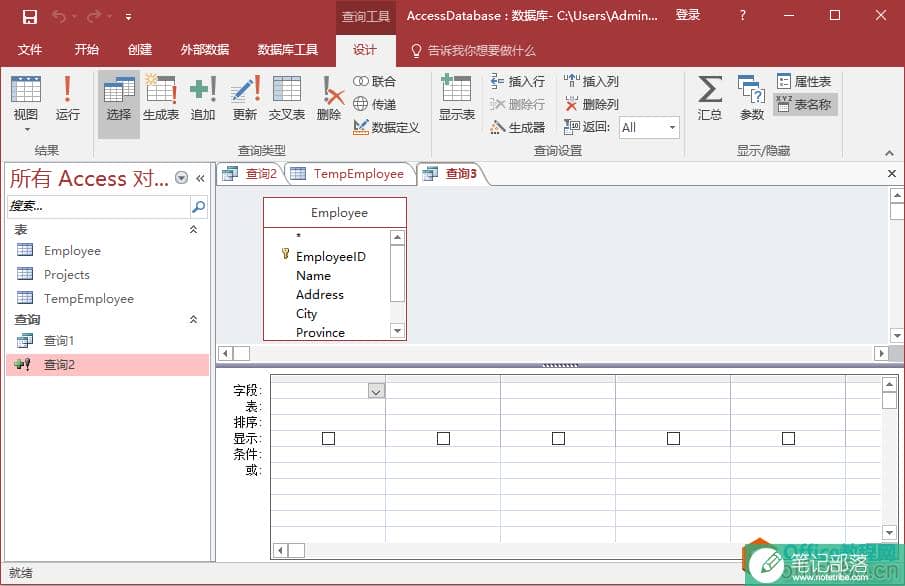Open the 文件 (File) menu
This screenshot has height=586, width=905.
29,50
